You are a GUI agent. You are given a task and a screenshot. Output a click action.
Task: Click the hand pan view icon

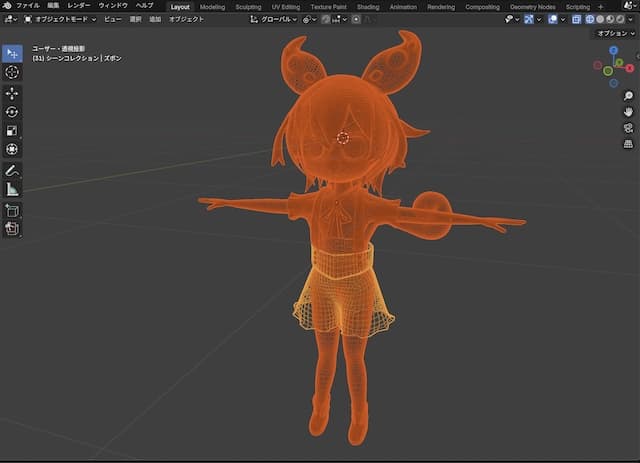pos(628,112)
